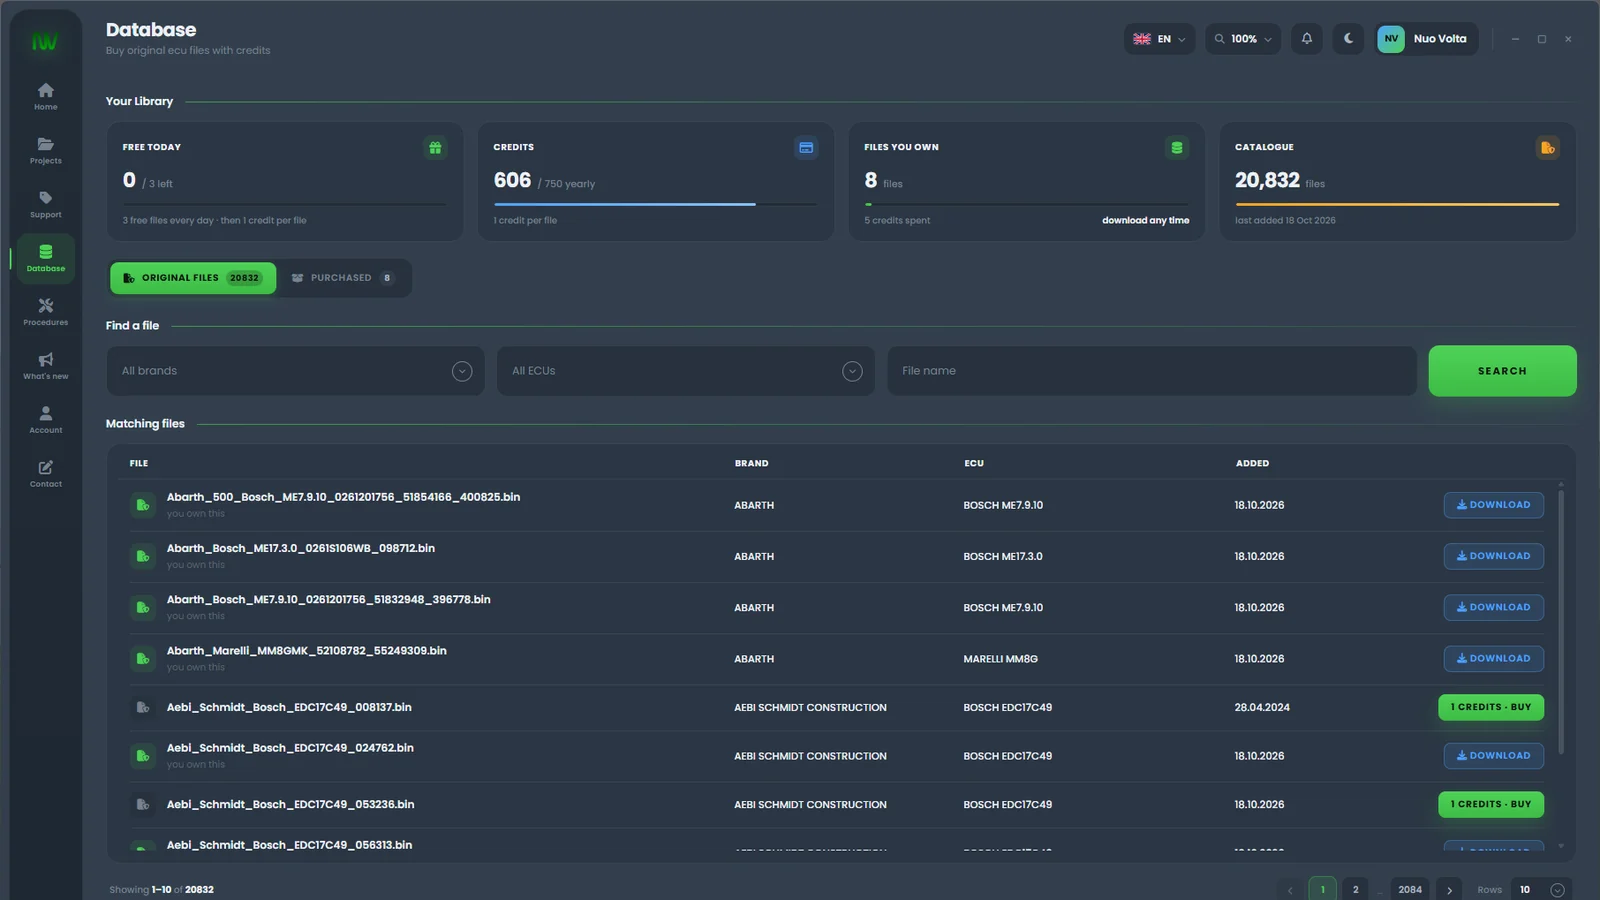Image resolution: width=1600 pixels, height=900 pixels.
Task: Switch to the Original Files tab
Action: point(193,278)
